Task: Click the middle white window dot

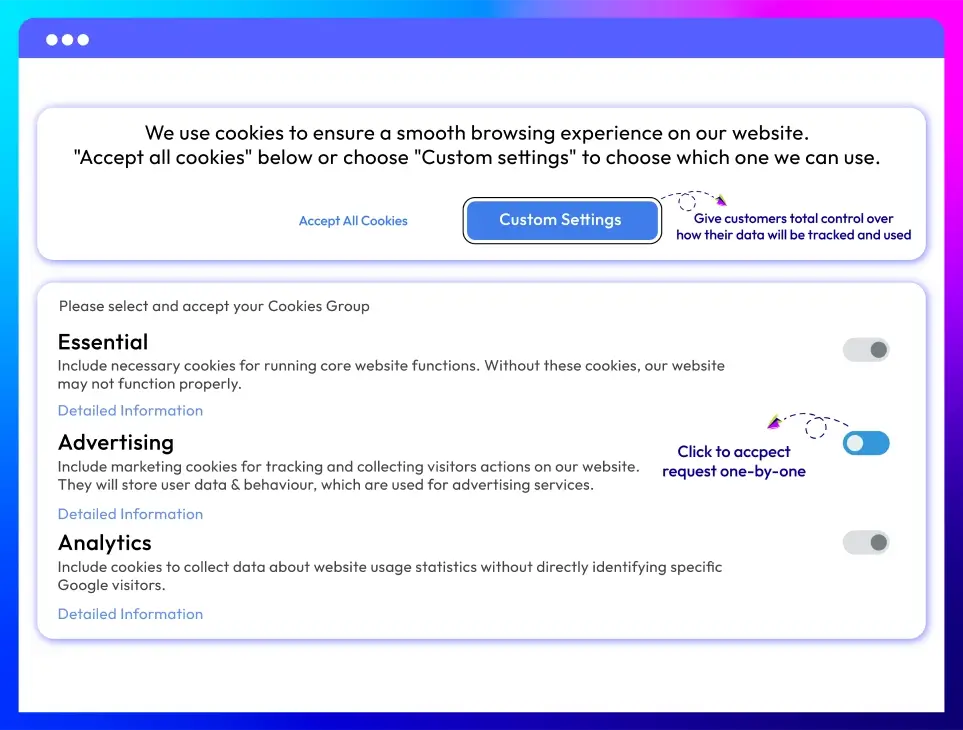Action: click(68, 40)
